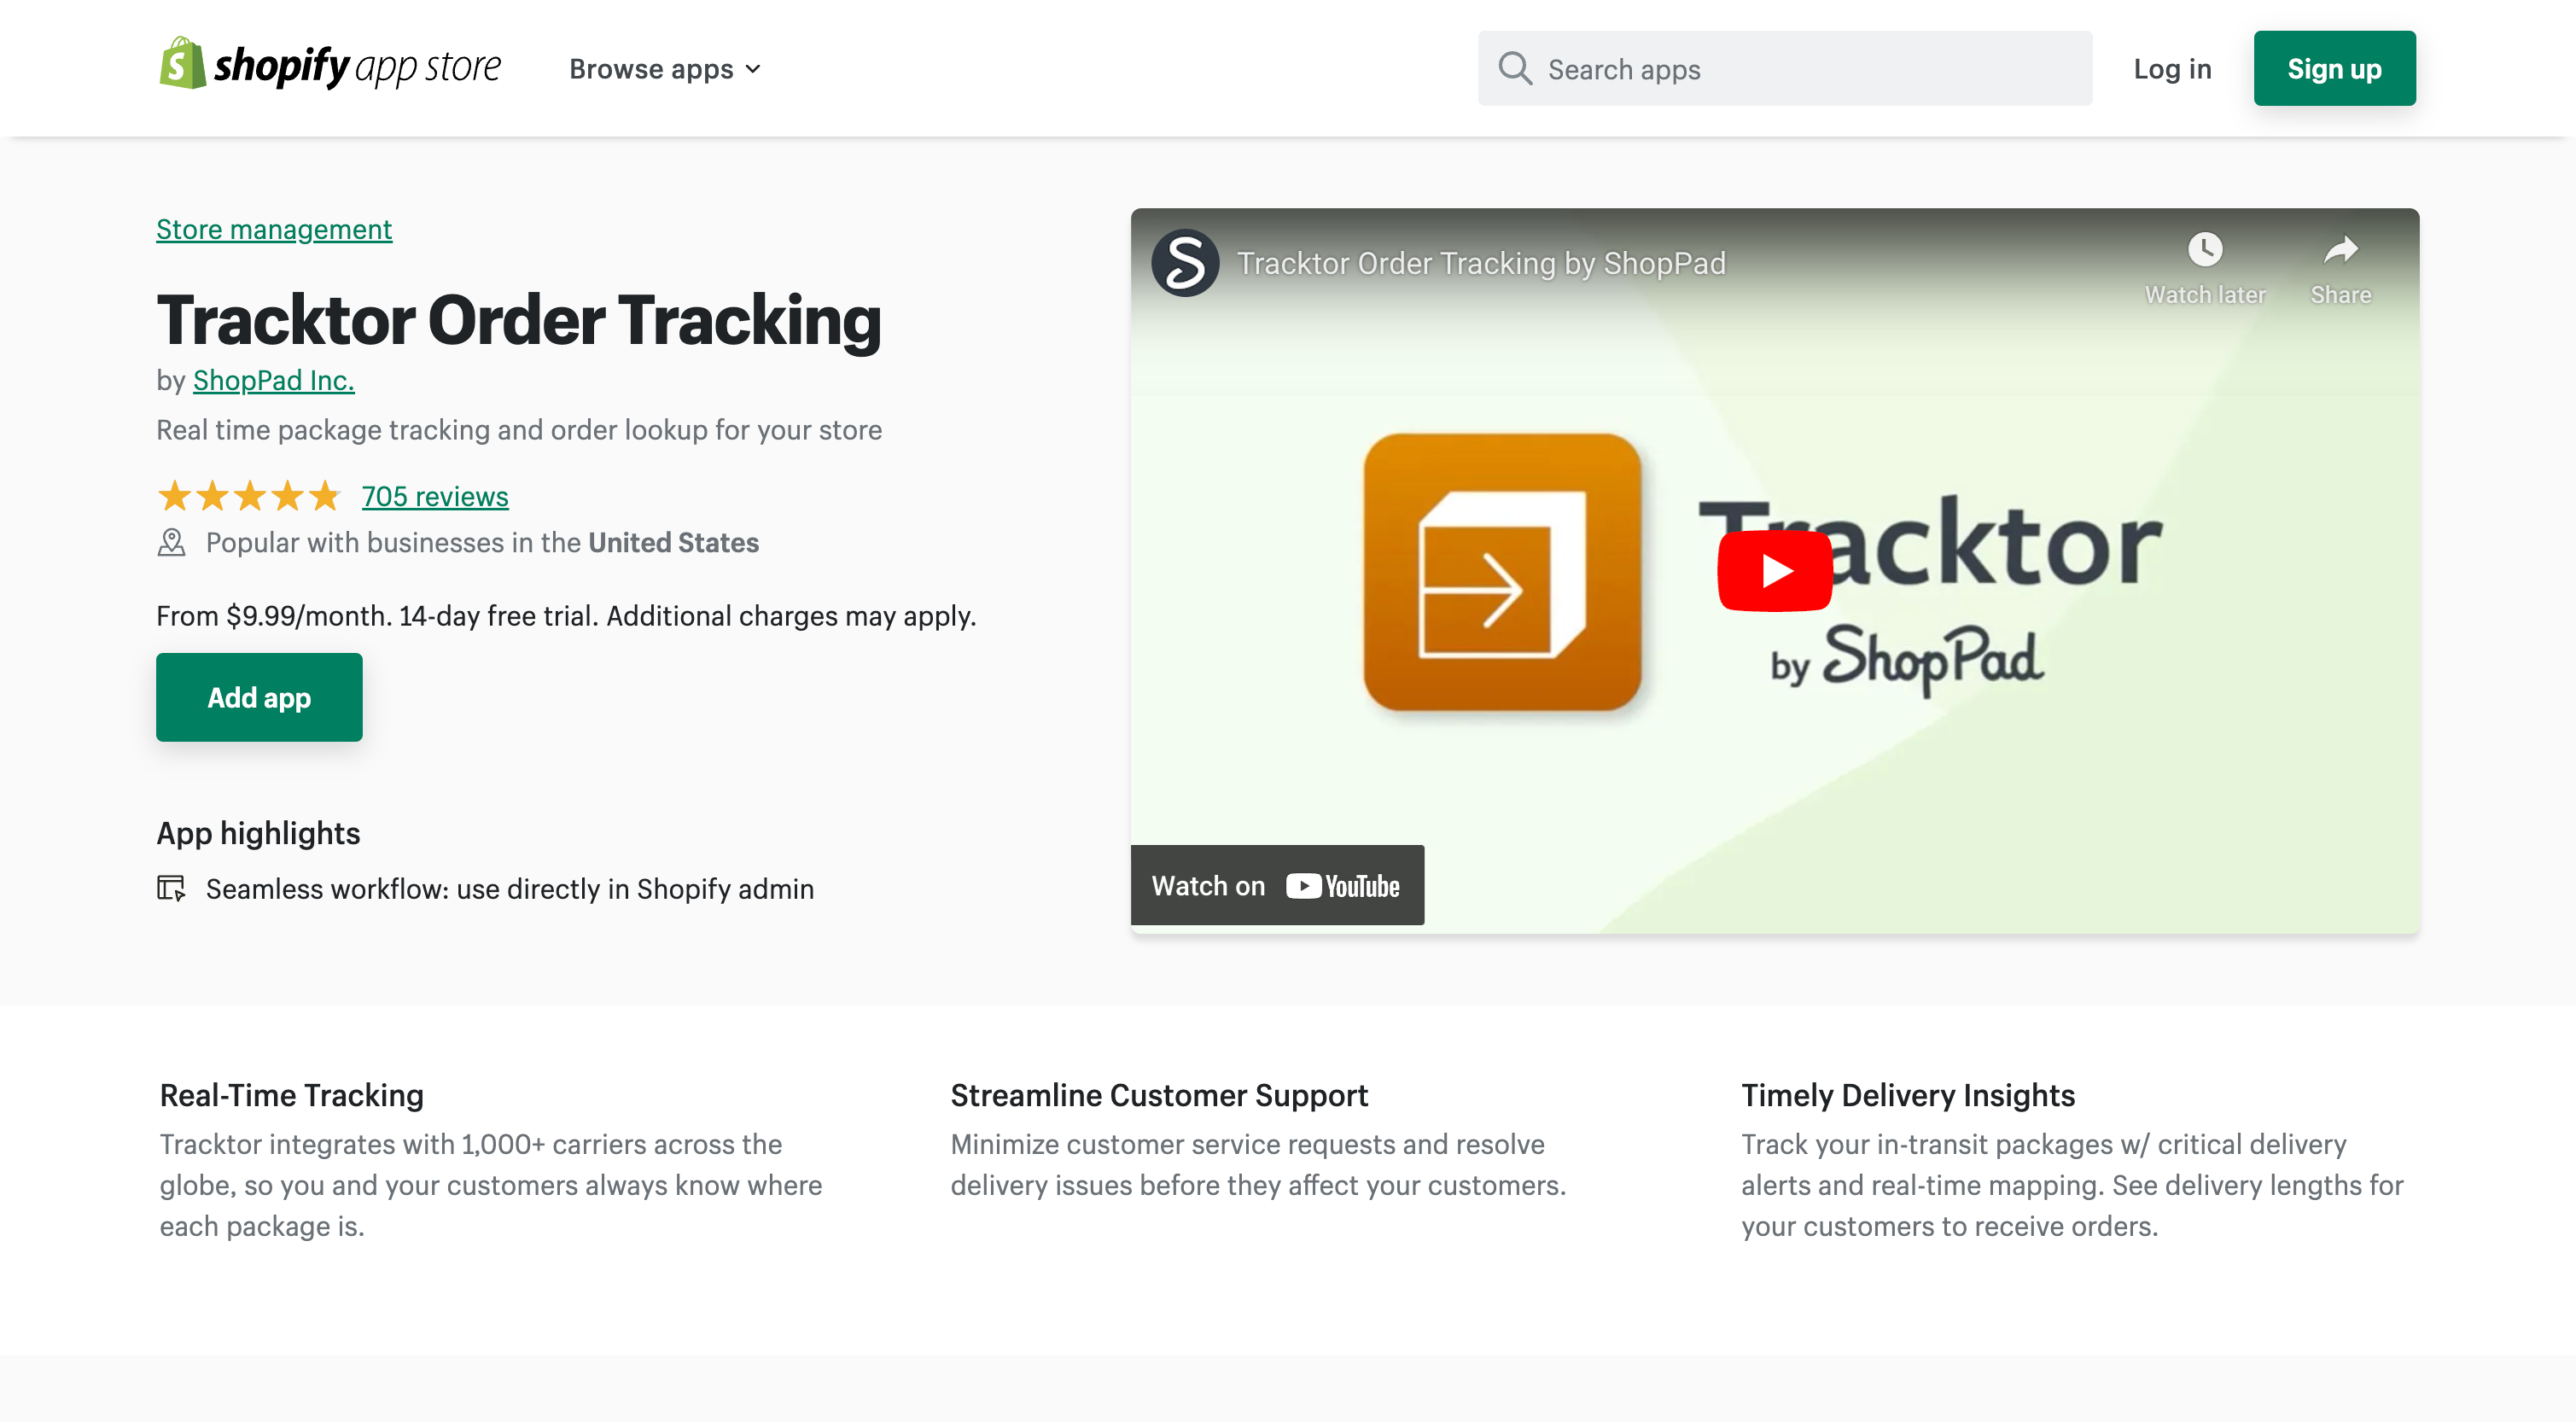Expand the Browse apps chevron arrow

coord(756,68)
